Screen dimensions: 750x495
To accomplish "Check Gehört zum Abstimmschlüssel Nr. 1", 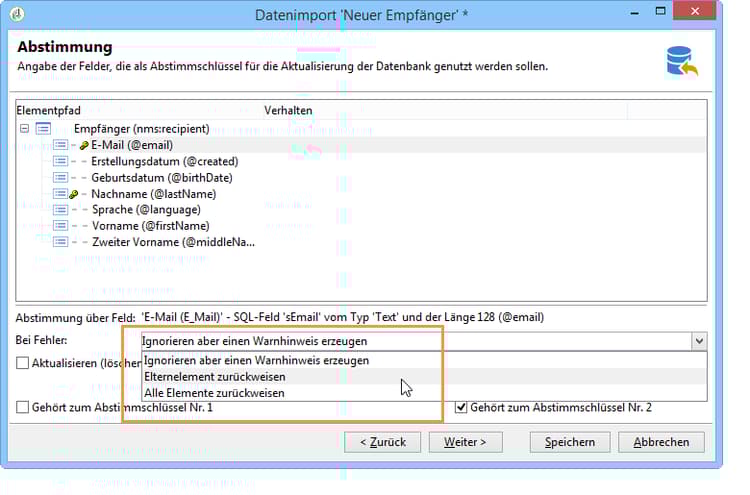I will tap(22, 407).
